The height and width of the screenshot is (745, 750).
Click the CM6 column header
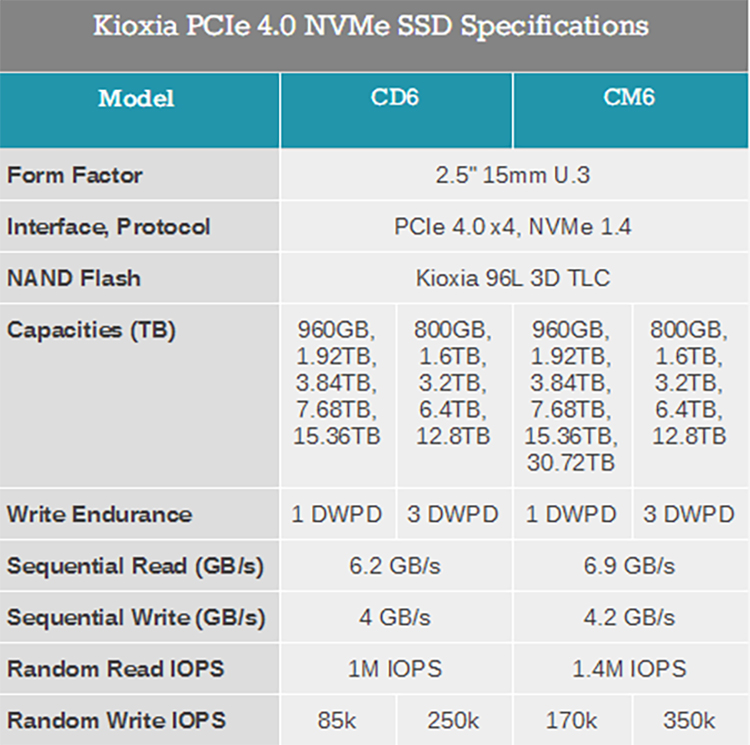tap(631, 99)
